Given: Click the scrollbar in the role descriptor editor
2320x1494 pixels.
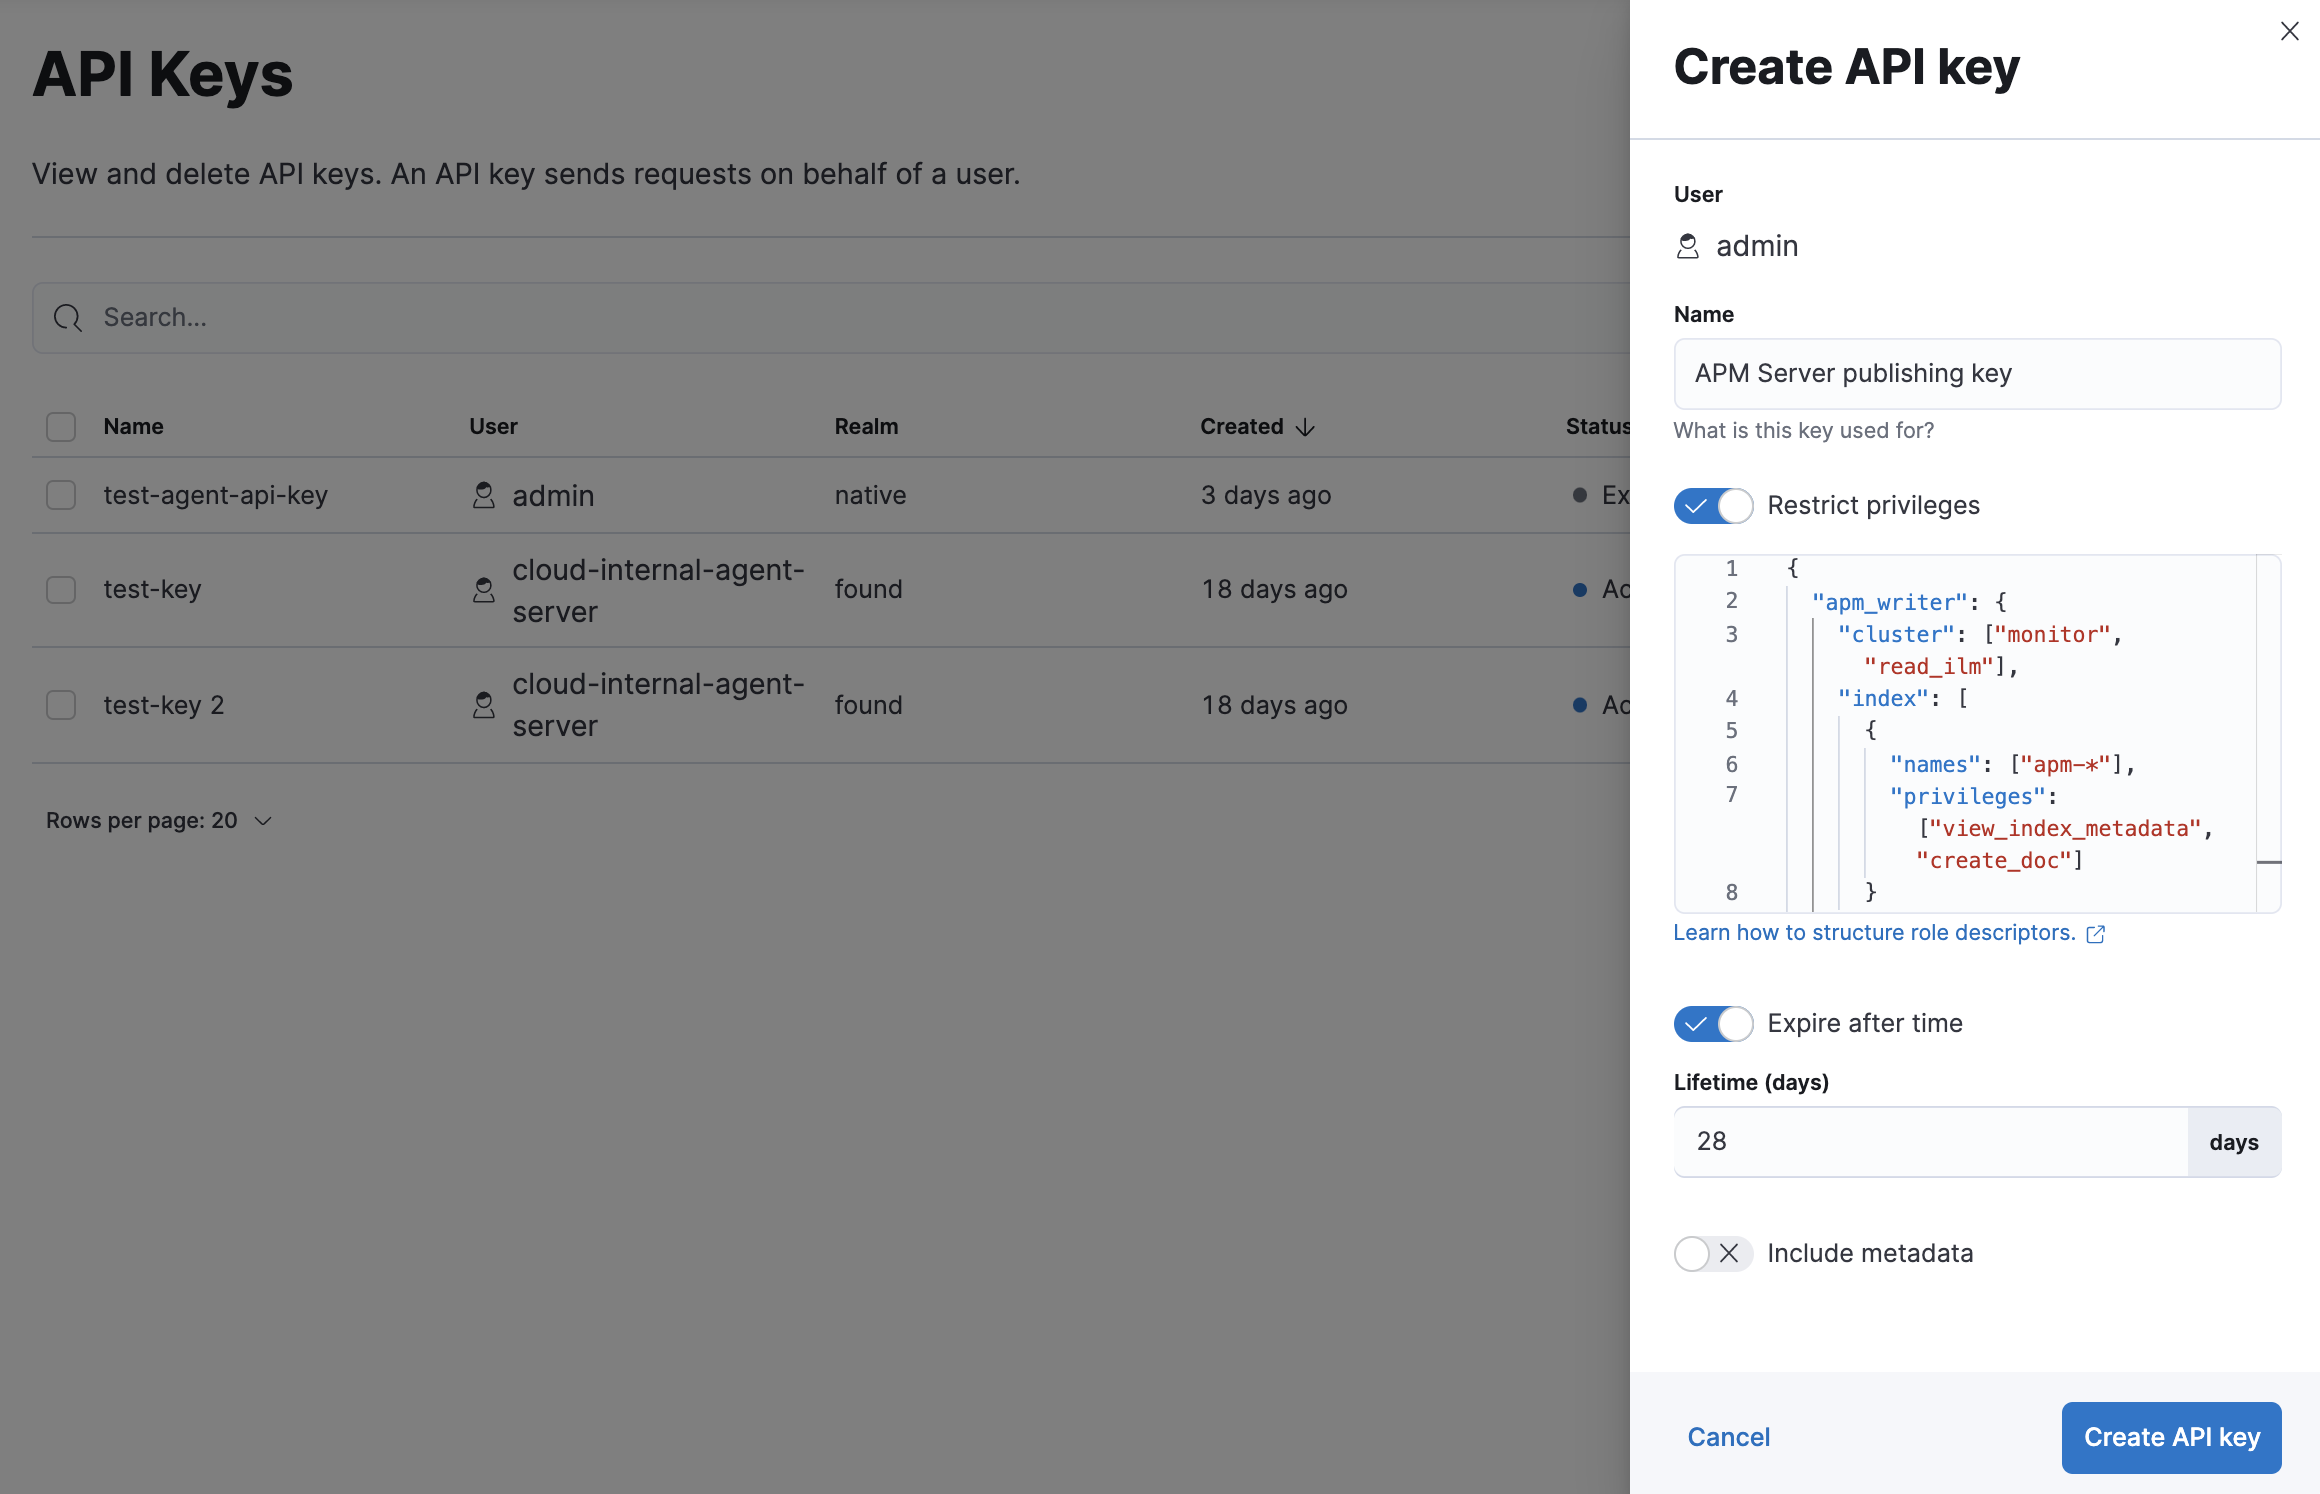Looking at the screenshot, I should click(2269, 860).
